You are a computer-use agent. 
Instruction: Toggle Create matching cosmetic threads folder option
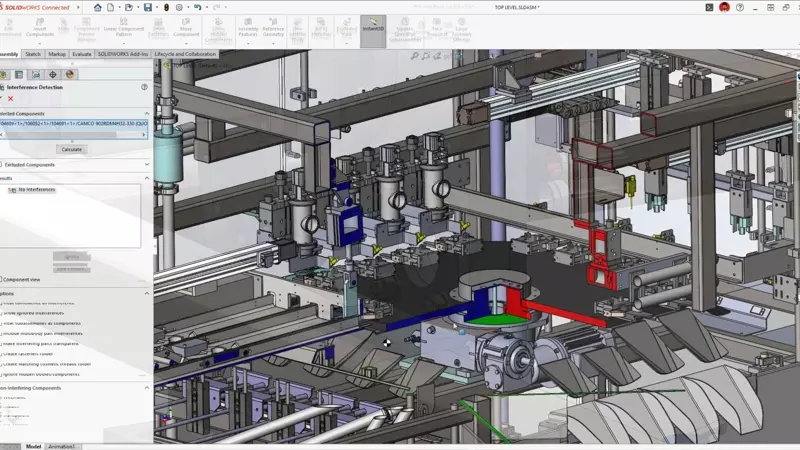[2, 364]
